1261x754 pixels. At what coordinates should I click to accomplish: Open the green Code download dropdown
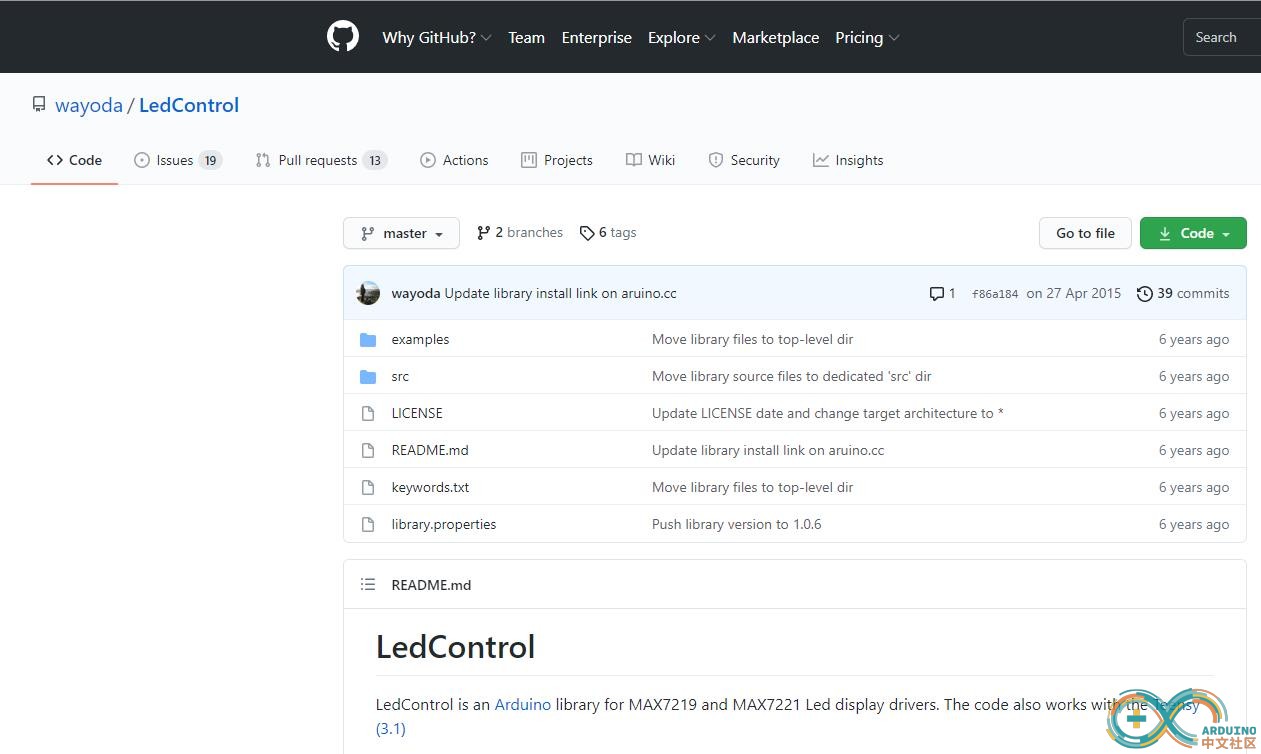click(x=1193, y=233)
